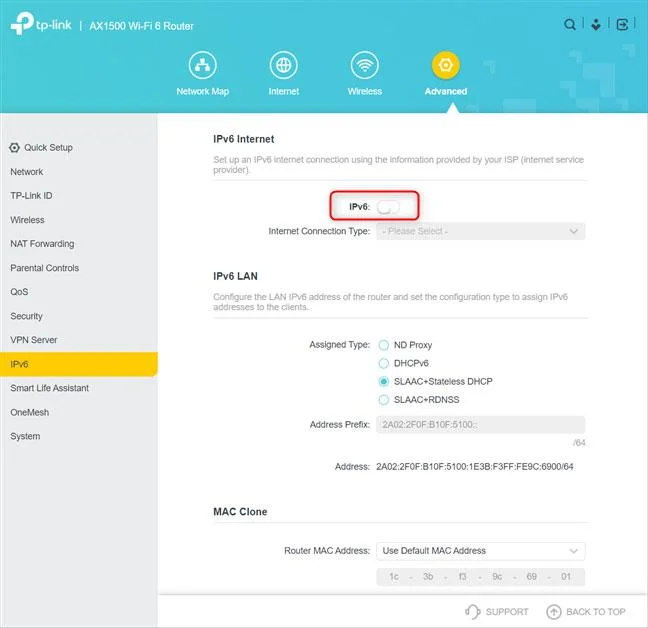Image resolution: width=648 pixels, height=628 pixels.
Task: Open Security settings in sidebar
Action: tap(26, 316)
